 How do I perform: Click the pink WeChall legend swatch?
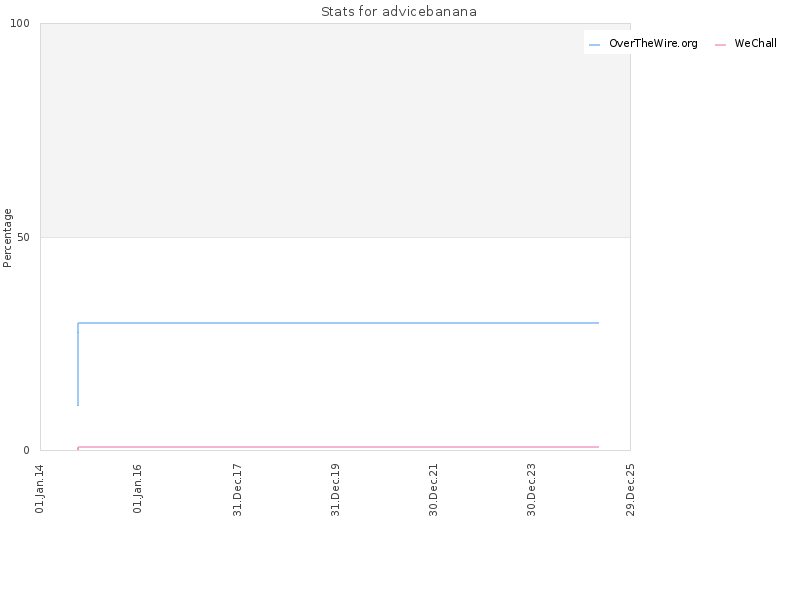coord(720,45)
